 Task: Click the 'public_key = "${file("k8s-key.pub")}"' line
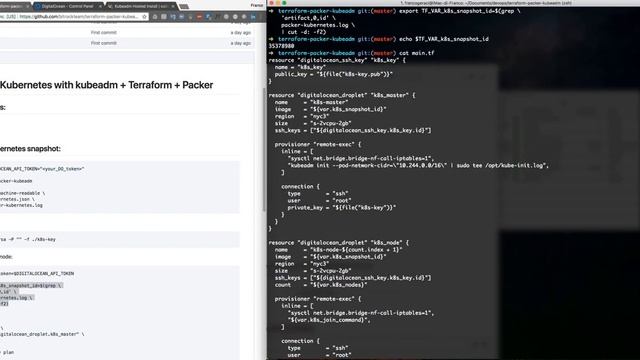click(334, 74)
